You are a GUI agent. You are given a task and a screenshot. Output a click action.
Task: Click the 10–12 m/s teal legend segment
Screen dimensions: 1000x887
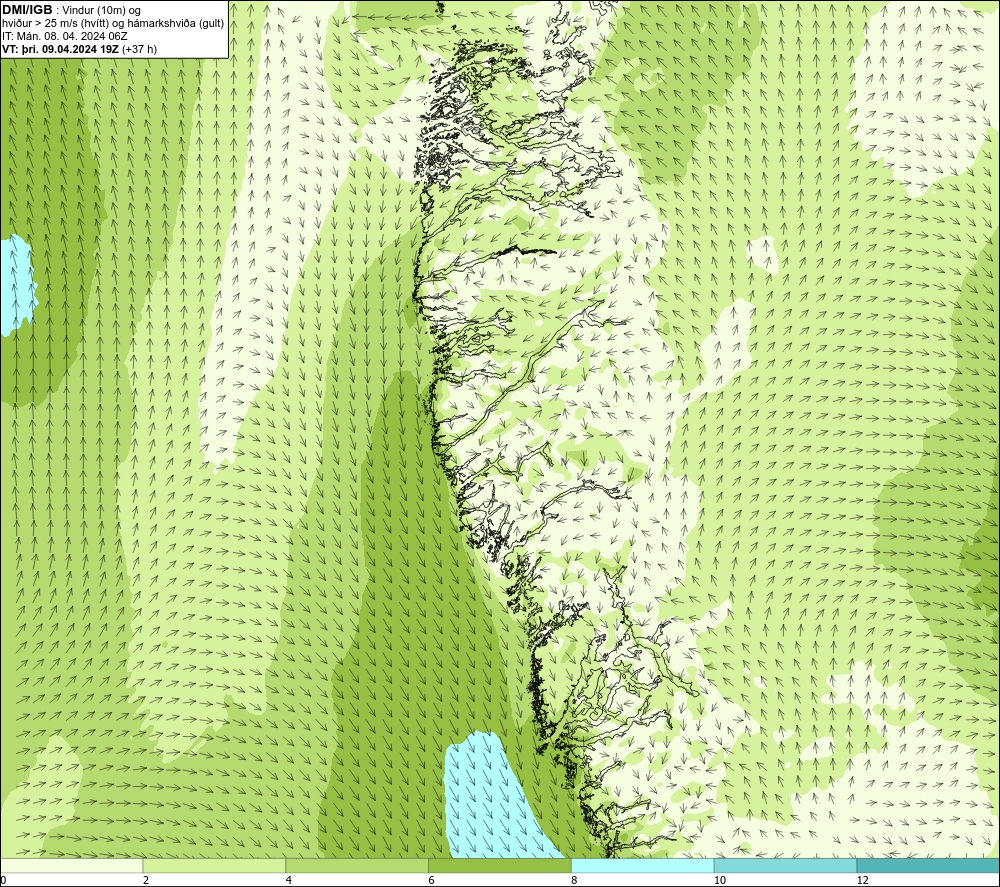(x=786, y=865)
